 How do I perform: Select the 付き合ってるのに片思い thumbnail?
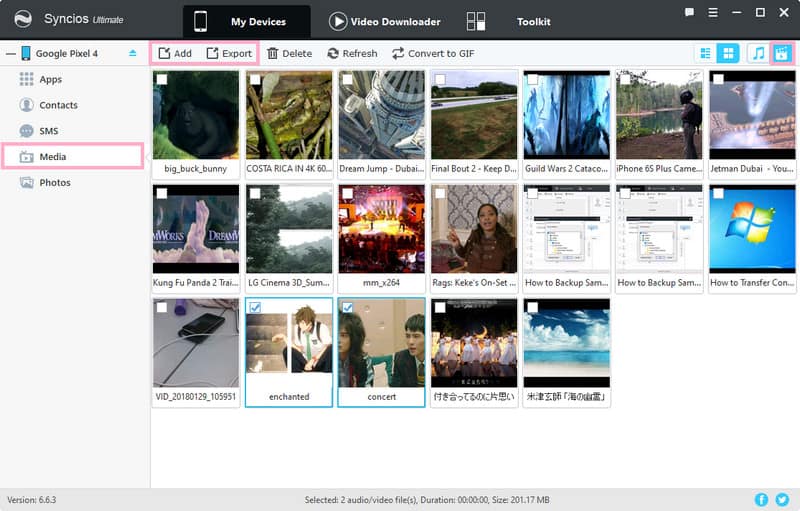[x=474, y=343]
